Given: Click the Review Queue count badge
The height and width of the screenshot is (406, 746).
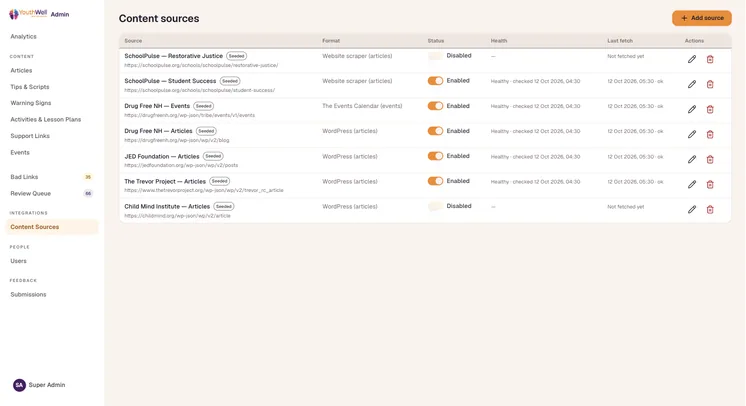Looking at the screenshot, I should pyautogui.click(x=88, y=193).
